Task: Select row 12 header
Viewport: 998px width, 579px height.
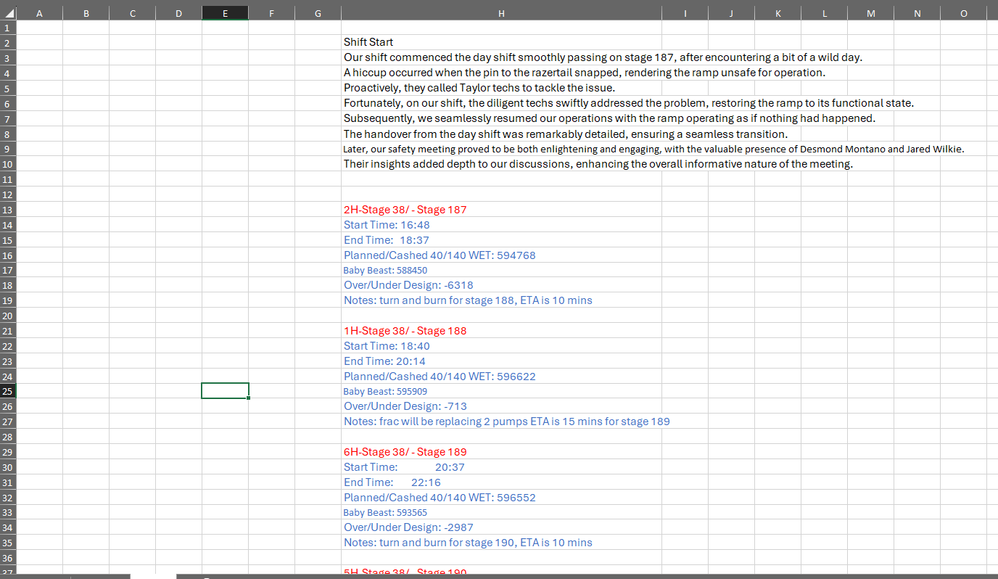Action: [8, 195]
